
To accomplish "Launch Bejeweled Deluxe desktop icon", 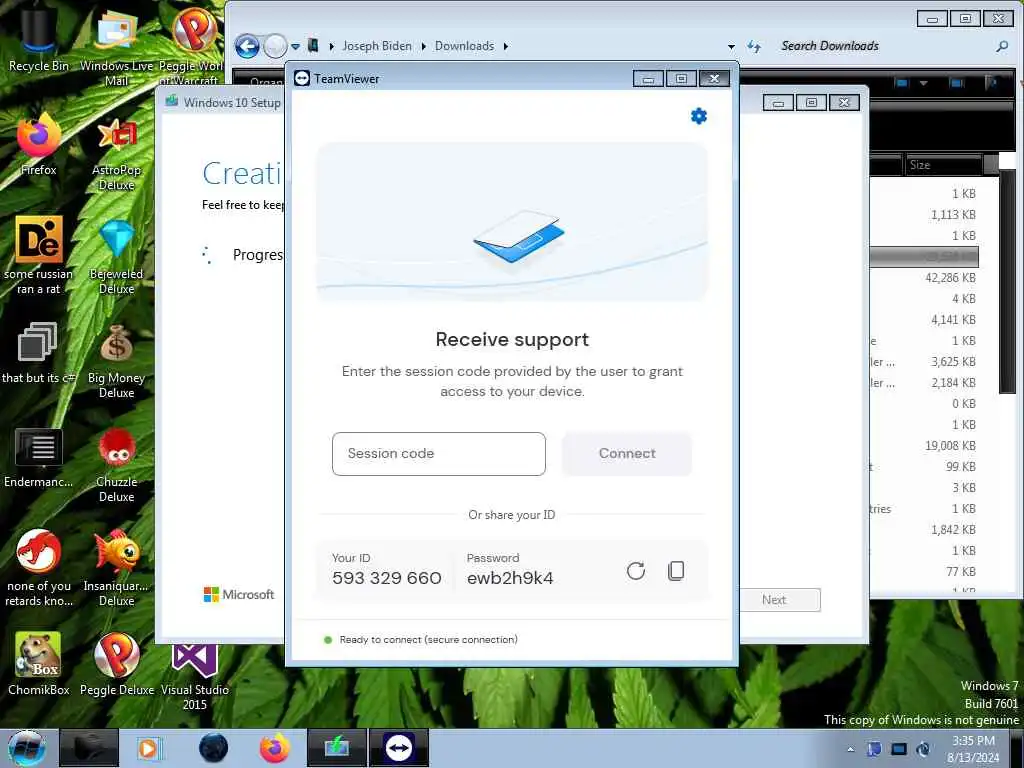I will coord(116,257).
